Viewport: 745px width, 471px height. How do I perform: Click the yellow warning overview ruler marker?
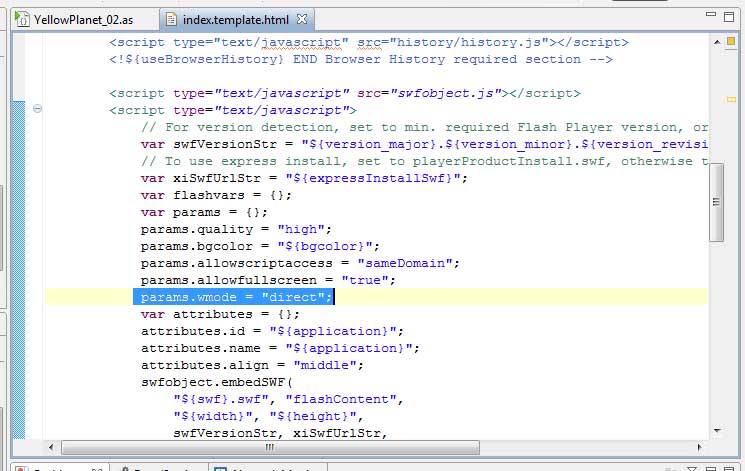(x=731, y=99)
